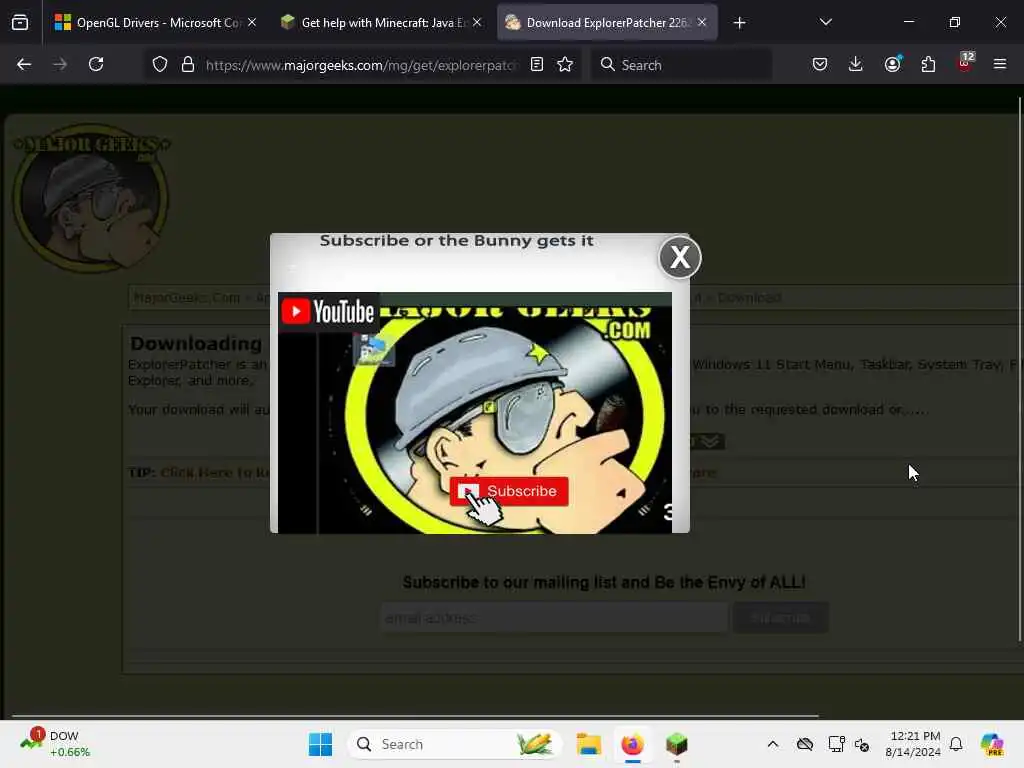The width and height of the screenshot is (1024, 768).
Task: Click the mailing list email address field
Action: pos(554,618)
